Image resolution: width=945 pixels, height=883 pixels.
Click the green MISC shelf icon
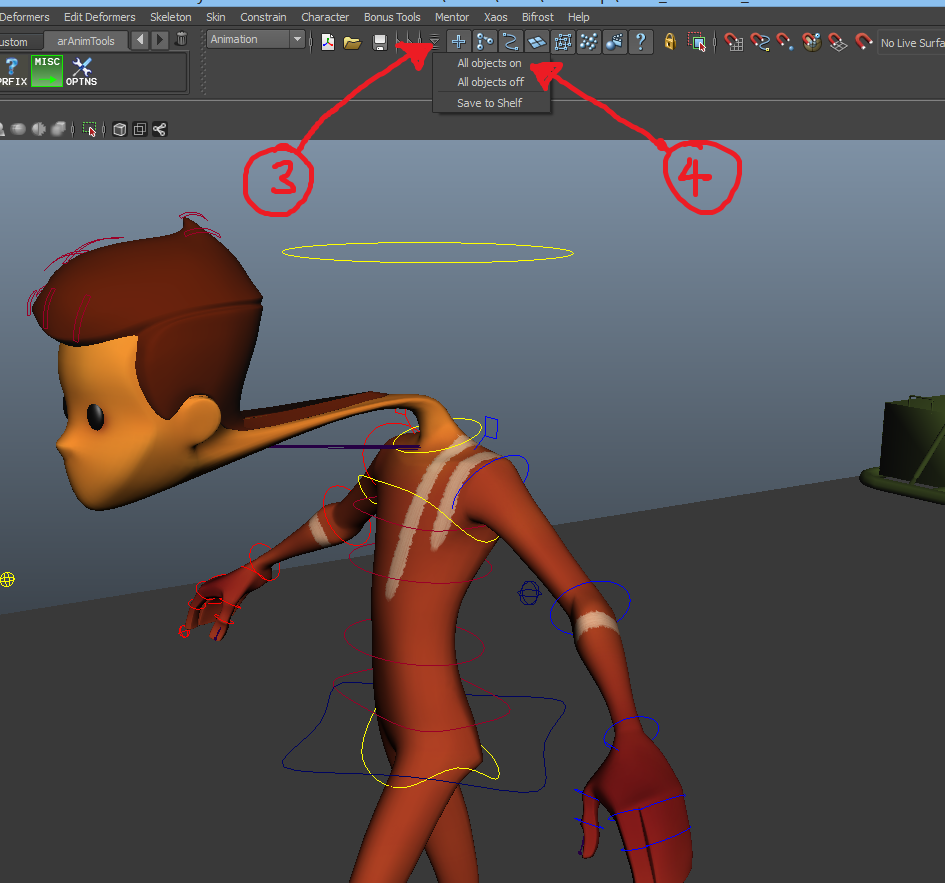point(47,71)
